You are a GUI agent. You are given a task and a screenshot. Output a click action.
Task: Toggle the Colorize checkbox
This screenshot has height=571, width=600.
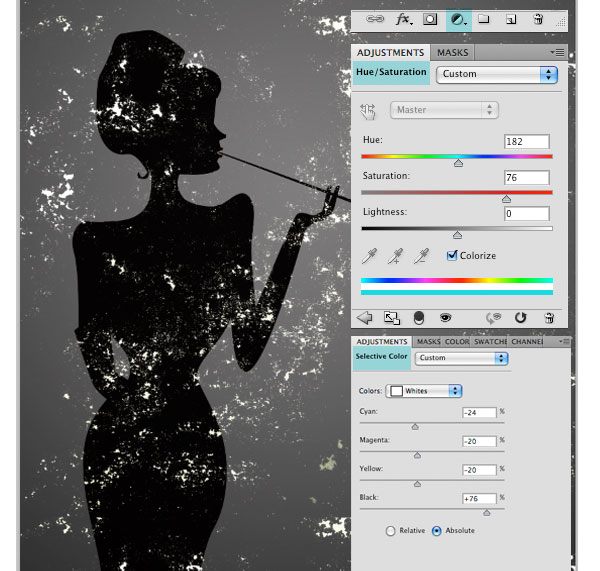452,256
